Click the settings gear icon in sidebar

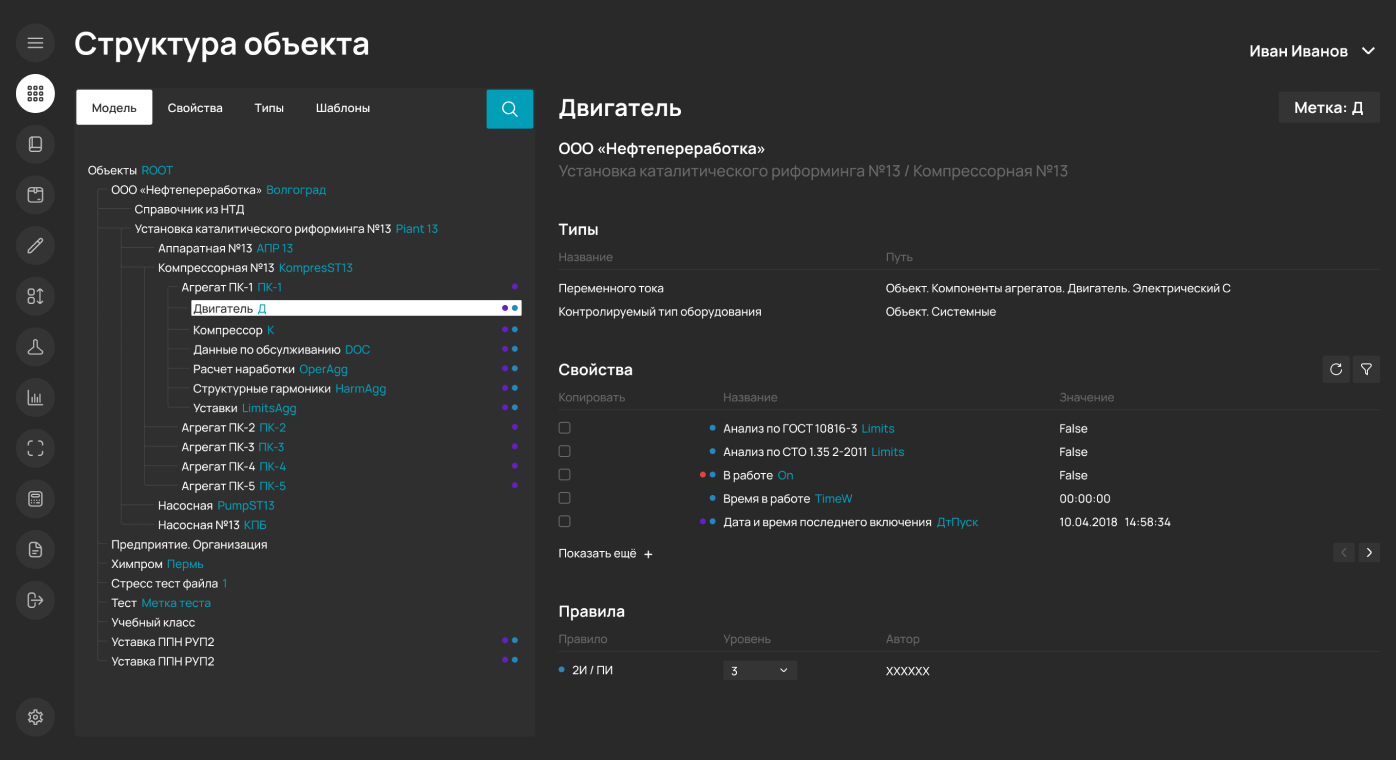pyautogui.click(x=35, y=717)
